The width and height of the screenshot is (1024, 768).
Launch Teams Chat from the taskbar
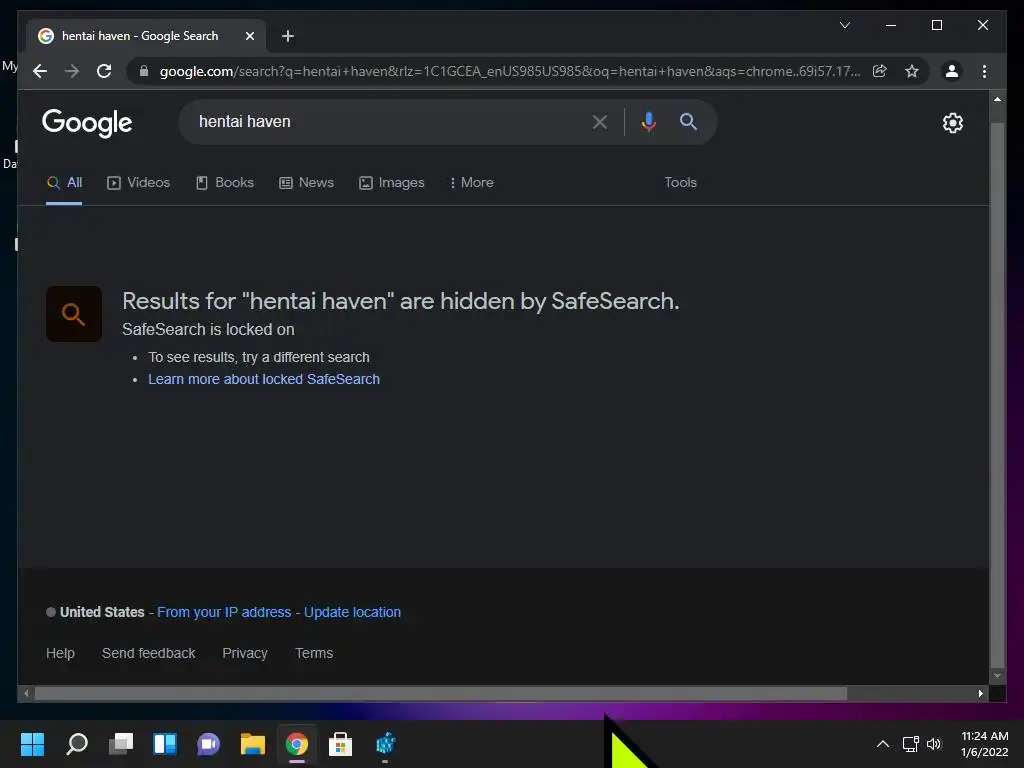point(208,744)
